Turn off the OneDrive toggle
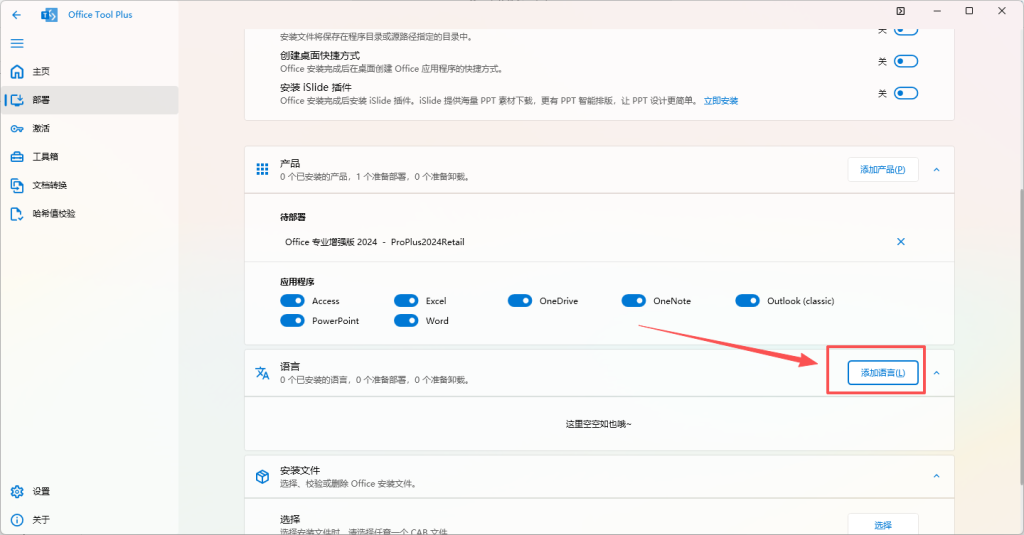Image resolution: width=1024 pixels, height=535 pixels. [x=520, y=301]
